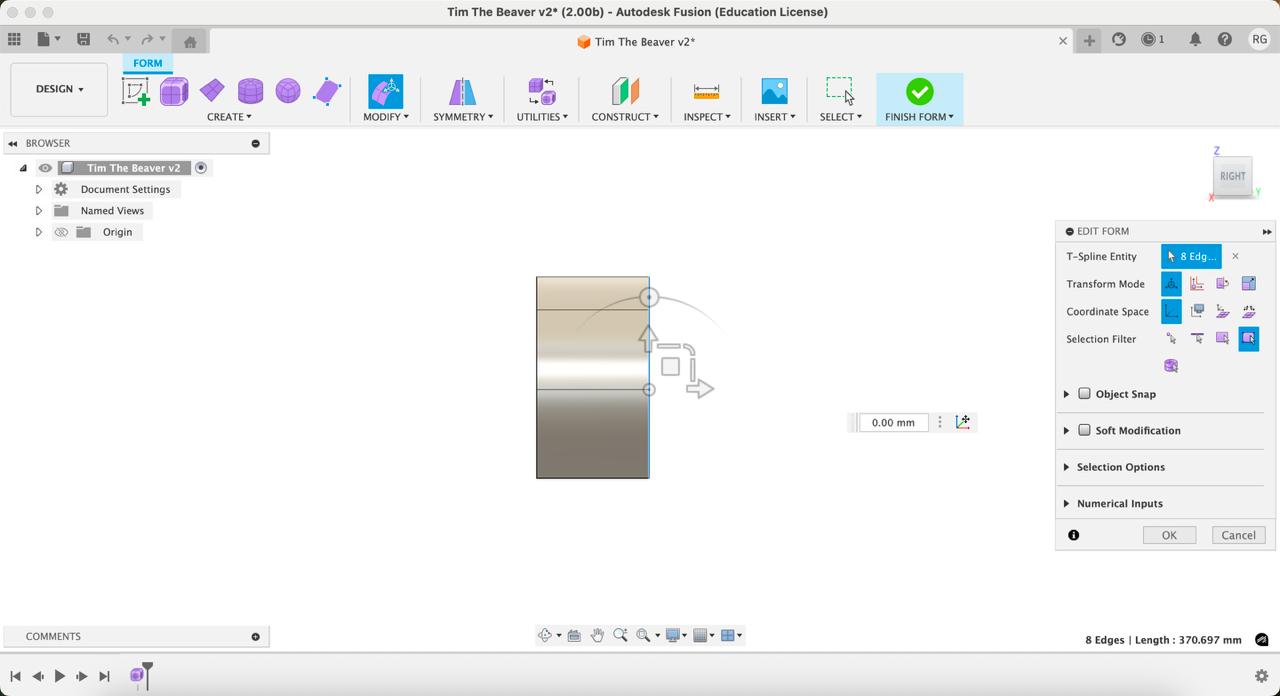Enable the Object Snap checkbox

tap(1084, 394)
